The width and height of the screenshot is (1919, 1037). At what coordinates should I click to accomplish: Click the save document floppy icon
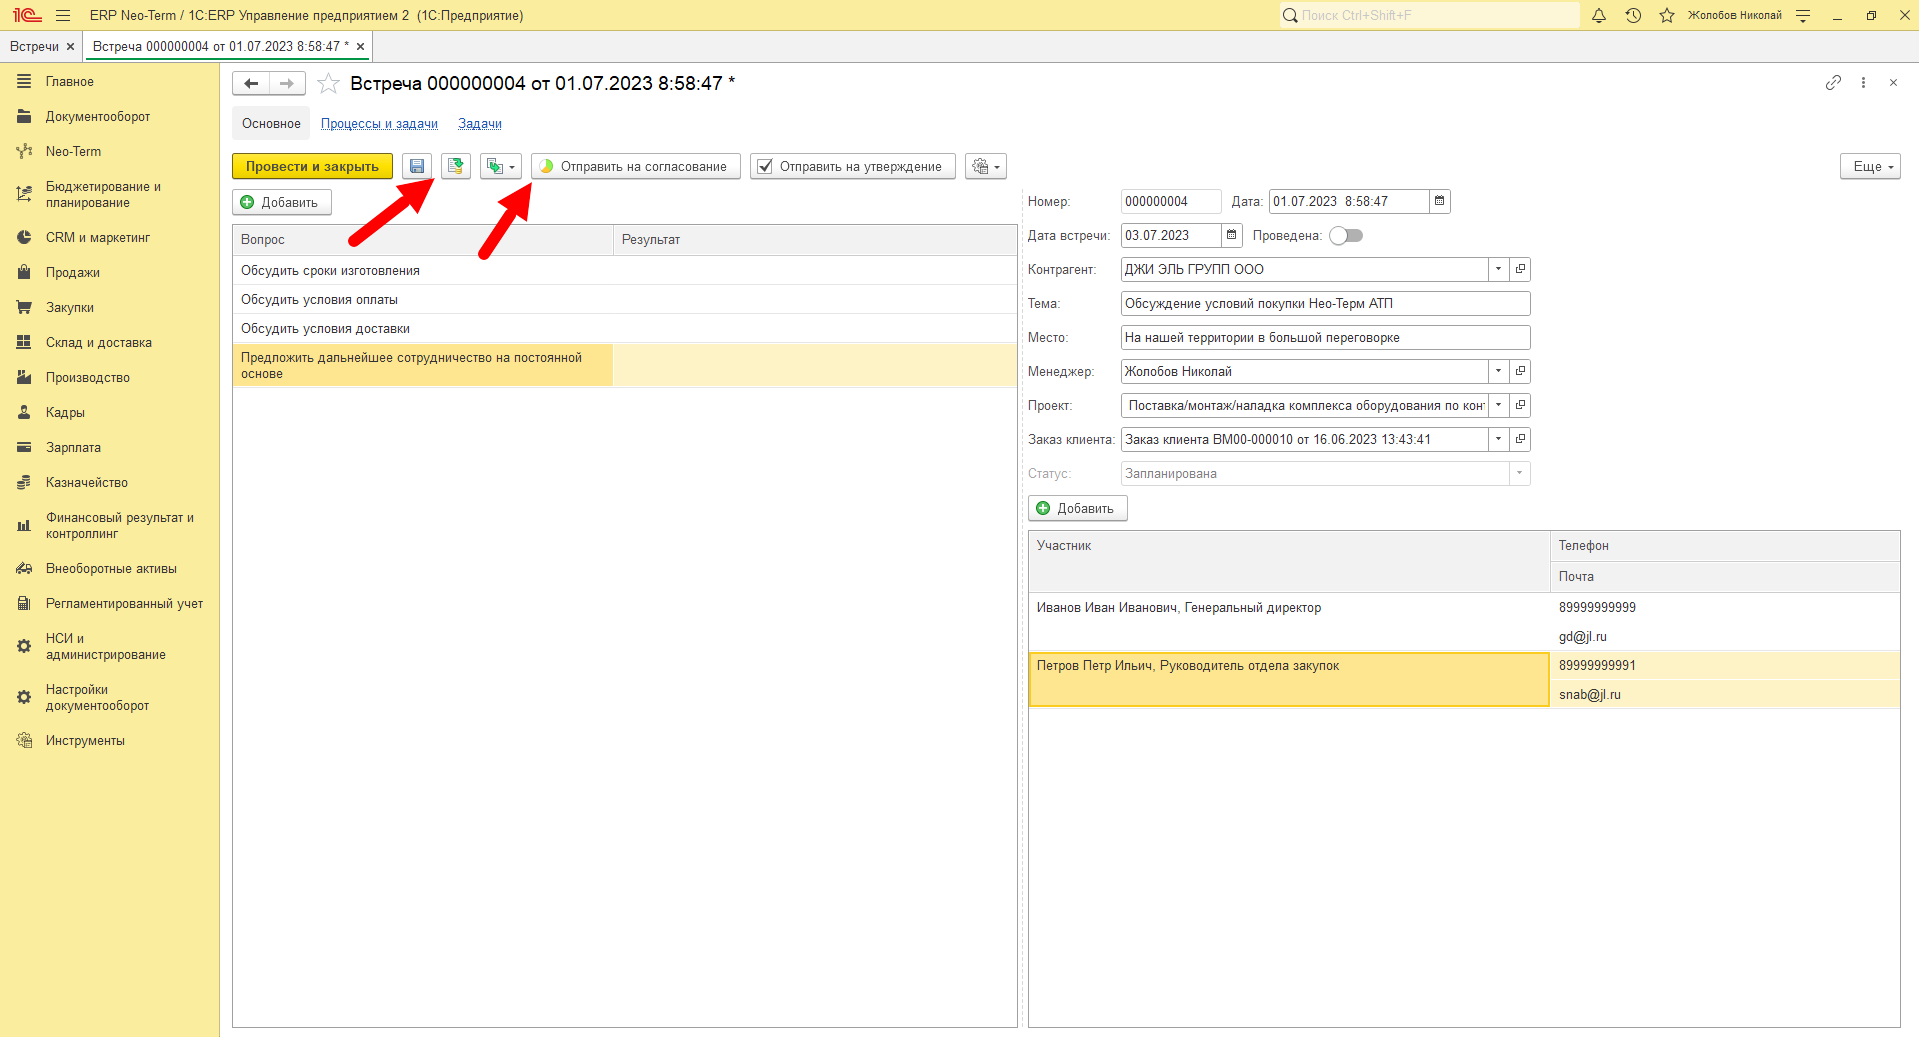click(417, 166)
